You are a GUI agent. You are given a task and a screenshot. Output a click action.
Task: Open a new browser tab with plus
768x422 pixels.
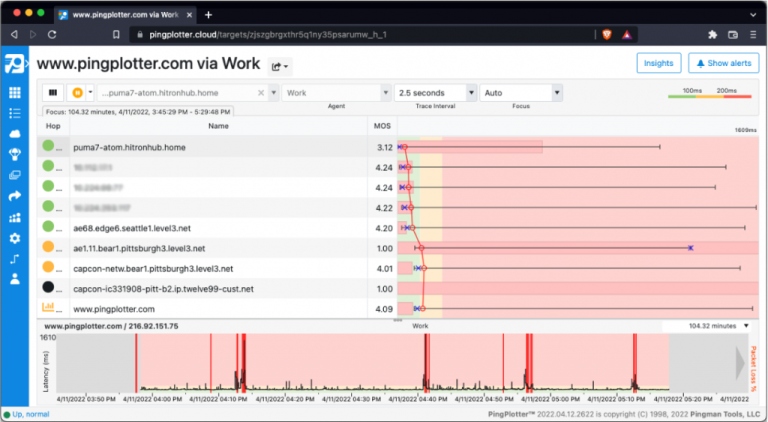[x=208, y=15]
